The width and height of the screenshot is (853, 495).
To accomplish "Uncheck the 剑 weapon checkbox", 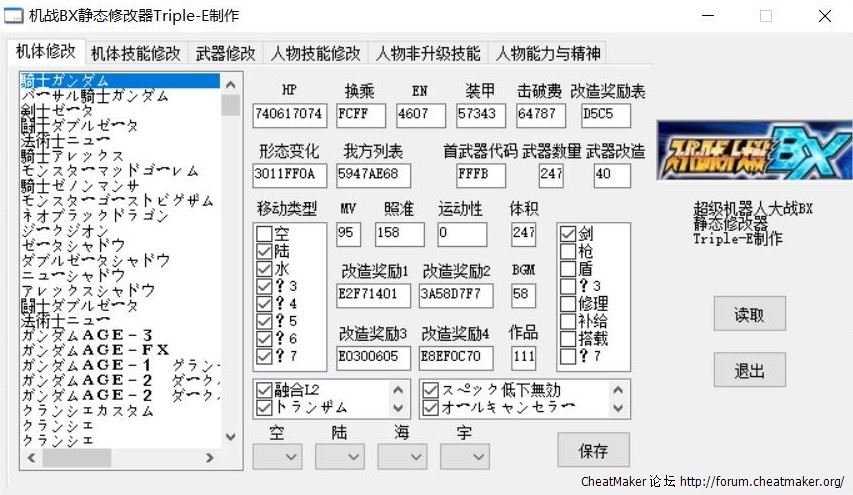I will [x=568, y=234].
